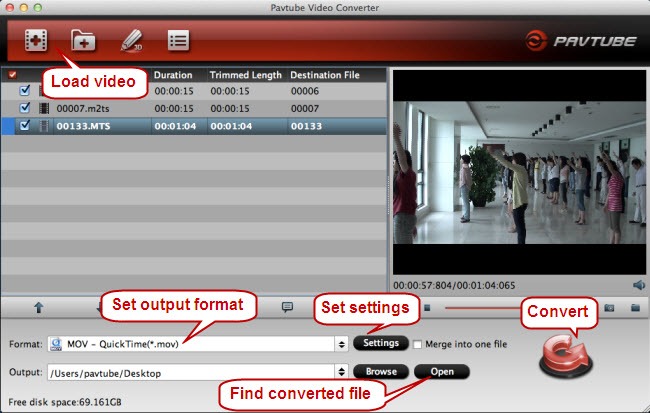The width and height of the screenshot is (650, 413).
Task: Select the 00007.m2ts file row
Action: [x=194, y=109]
